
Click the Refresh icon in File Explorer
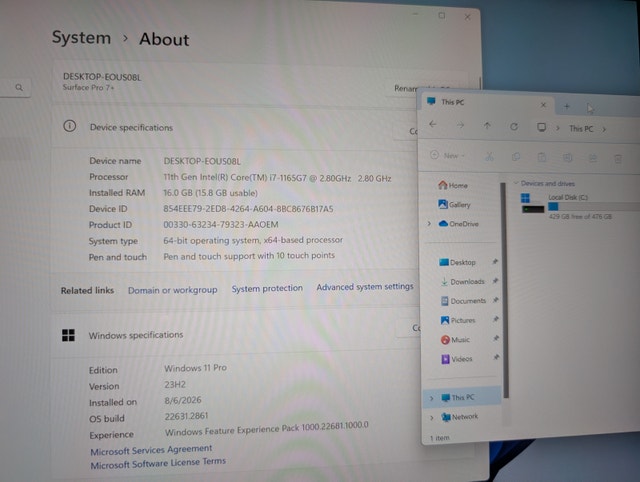pyautogui.click(x=514, y=127)
